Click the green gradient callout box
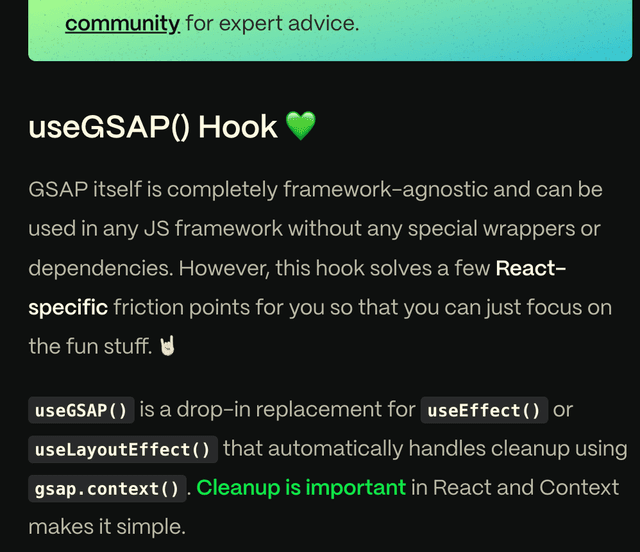Screen dimensions: 640x552 (x=330, y=31)
